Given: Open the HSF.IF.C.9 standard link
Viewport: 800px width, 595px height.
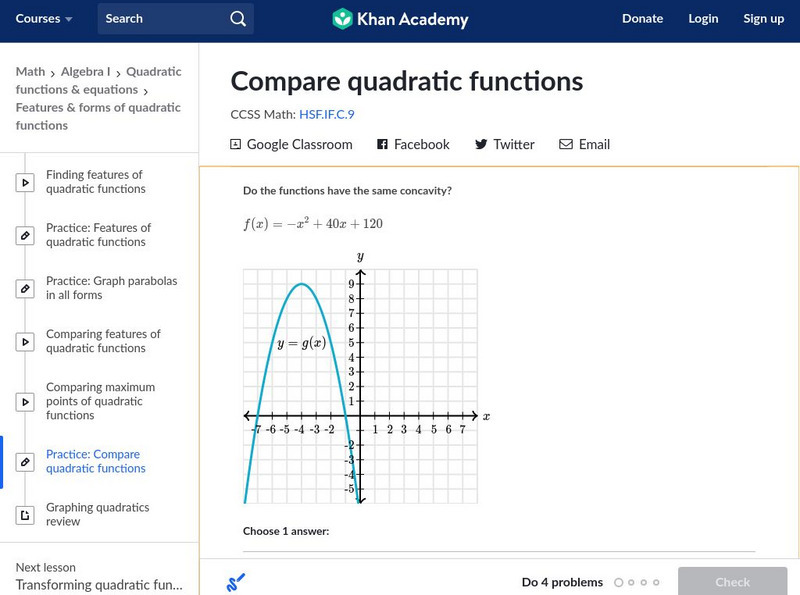Looking at the screenshot, I should tap(326, 114).
